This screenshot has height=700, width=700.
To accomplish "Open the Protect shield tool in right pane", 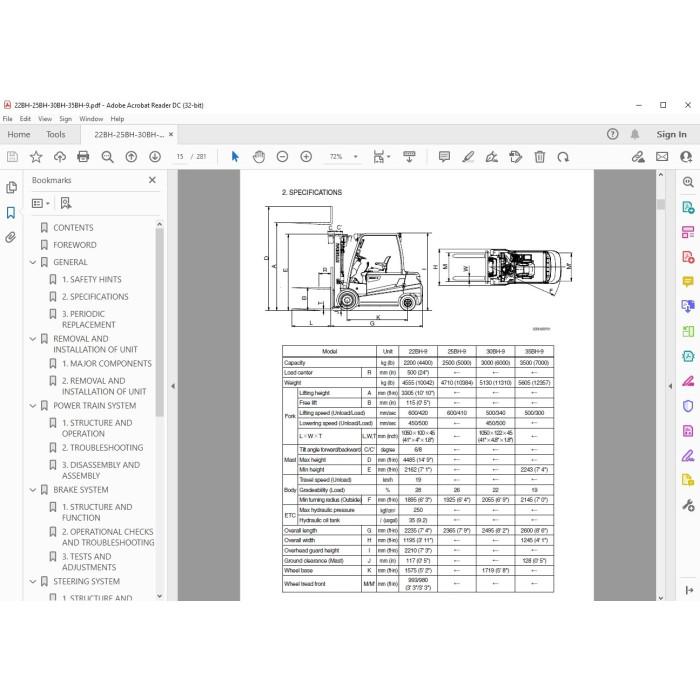I will (x=688, y=406).
